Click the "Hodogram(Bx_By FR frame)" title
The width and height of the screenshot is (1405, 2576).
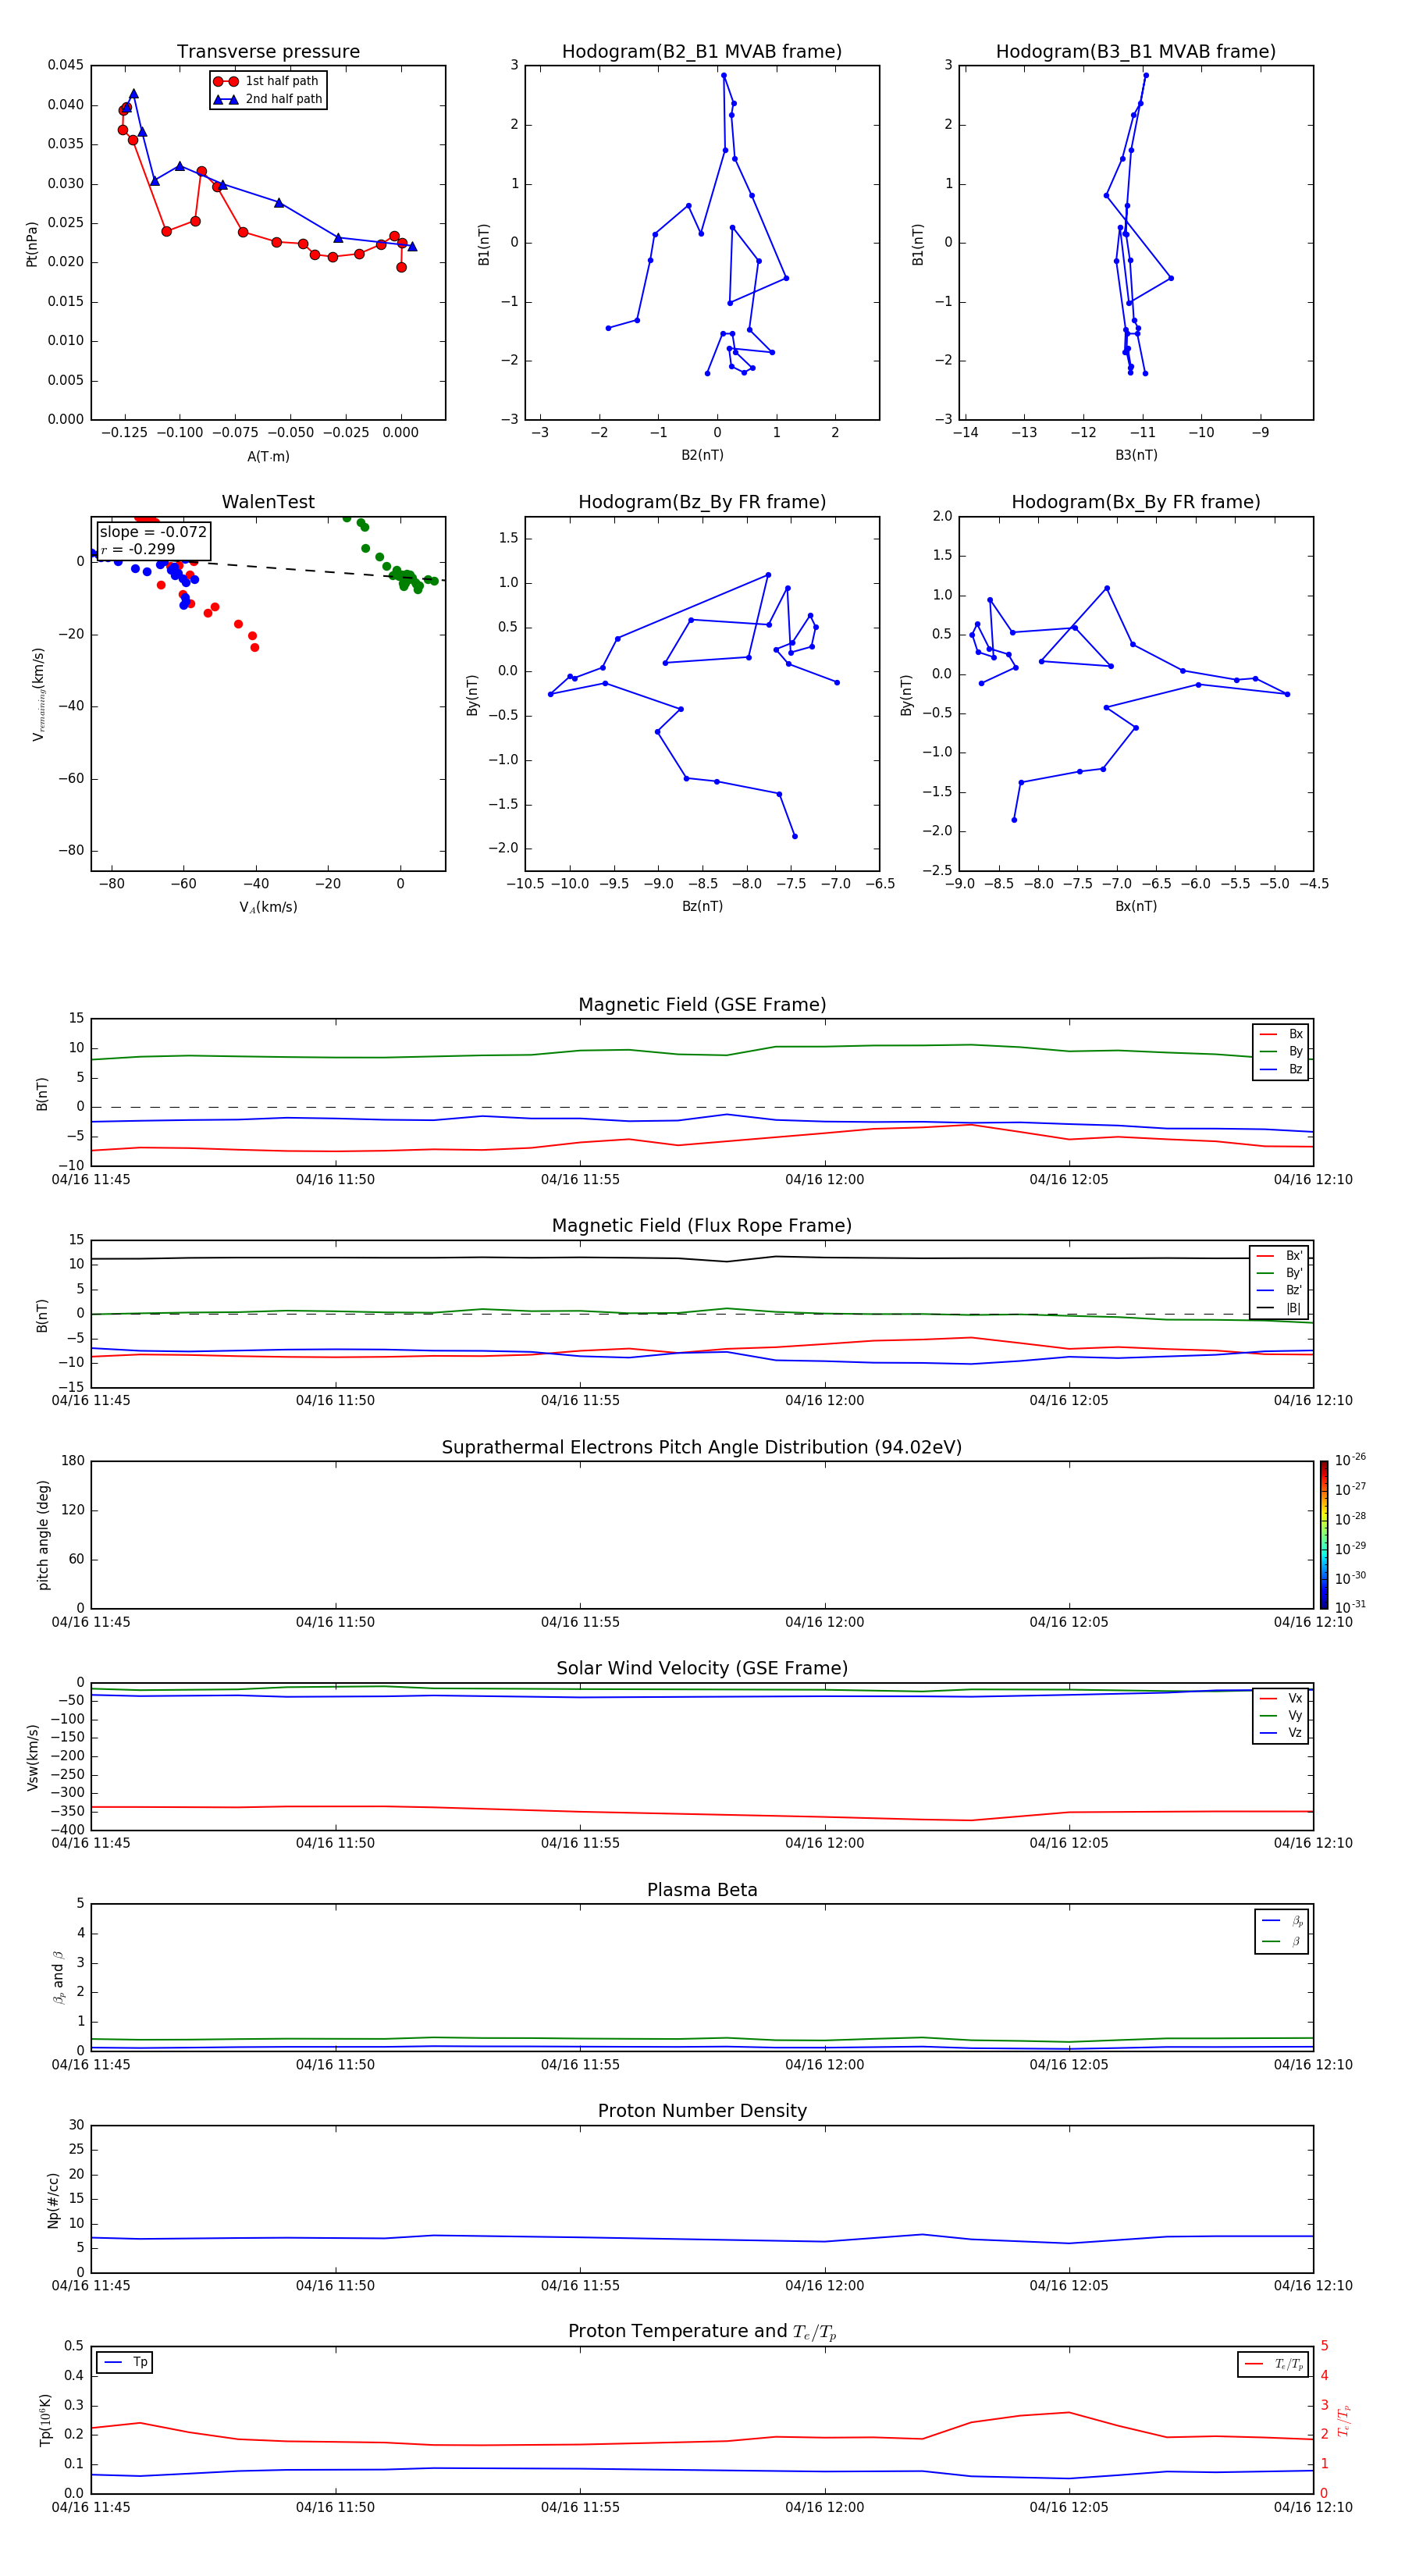(1136, 502)
